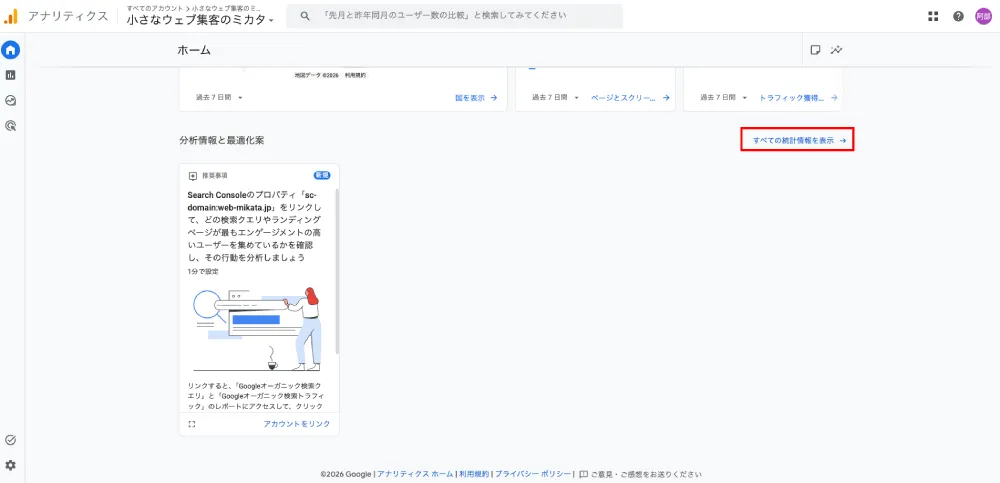Open the purple account avatar
The image size is (1000, 483).
point(983,17)
